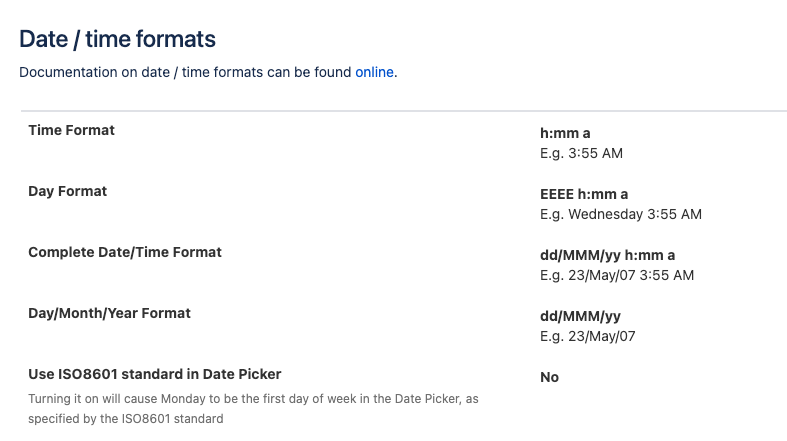Click the 23/May/07 3:55 AM example
787x441 pixels.
[x=631, y=275]
